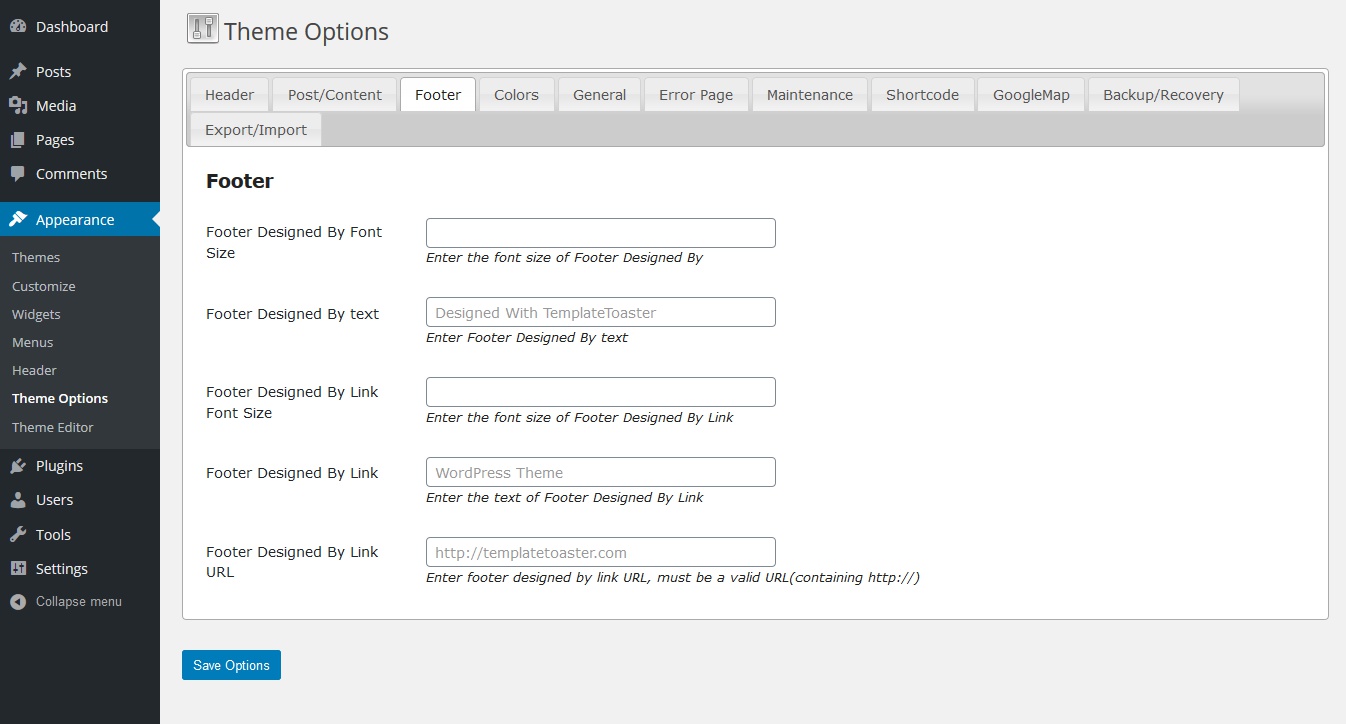Switch to the Export/Import tab
Viewport: 1346px width, 724px height.
tap(254, 129)
